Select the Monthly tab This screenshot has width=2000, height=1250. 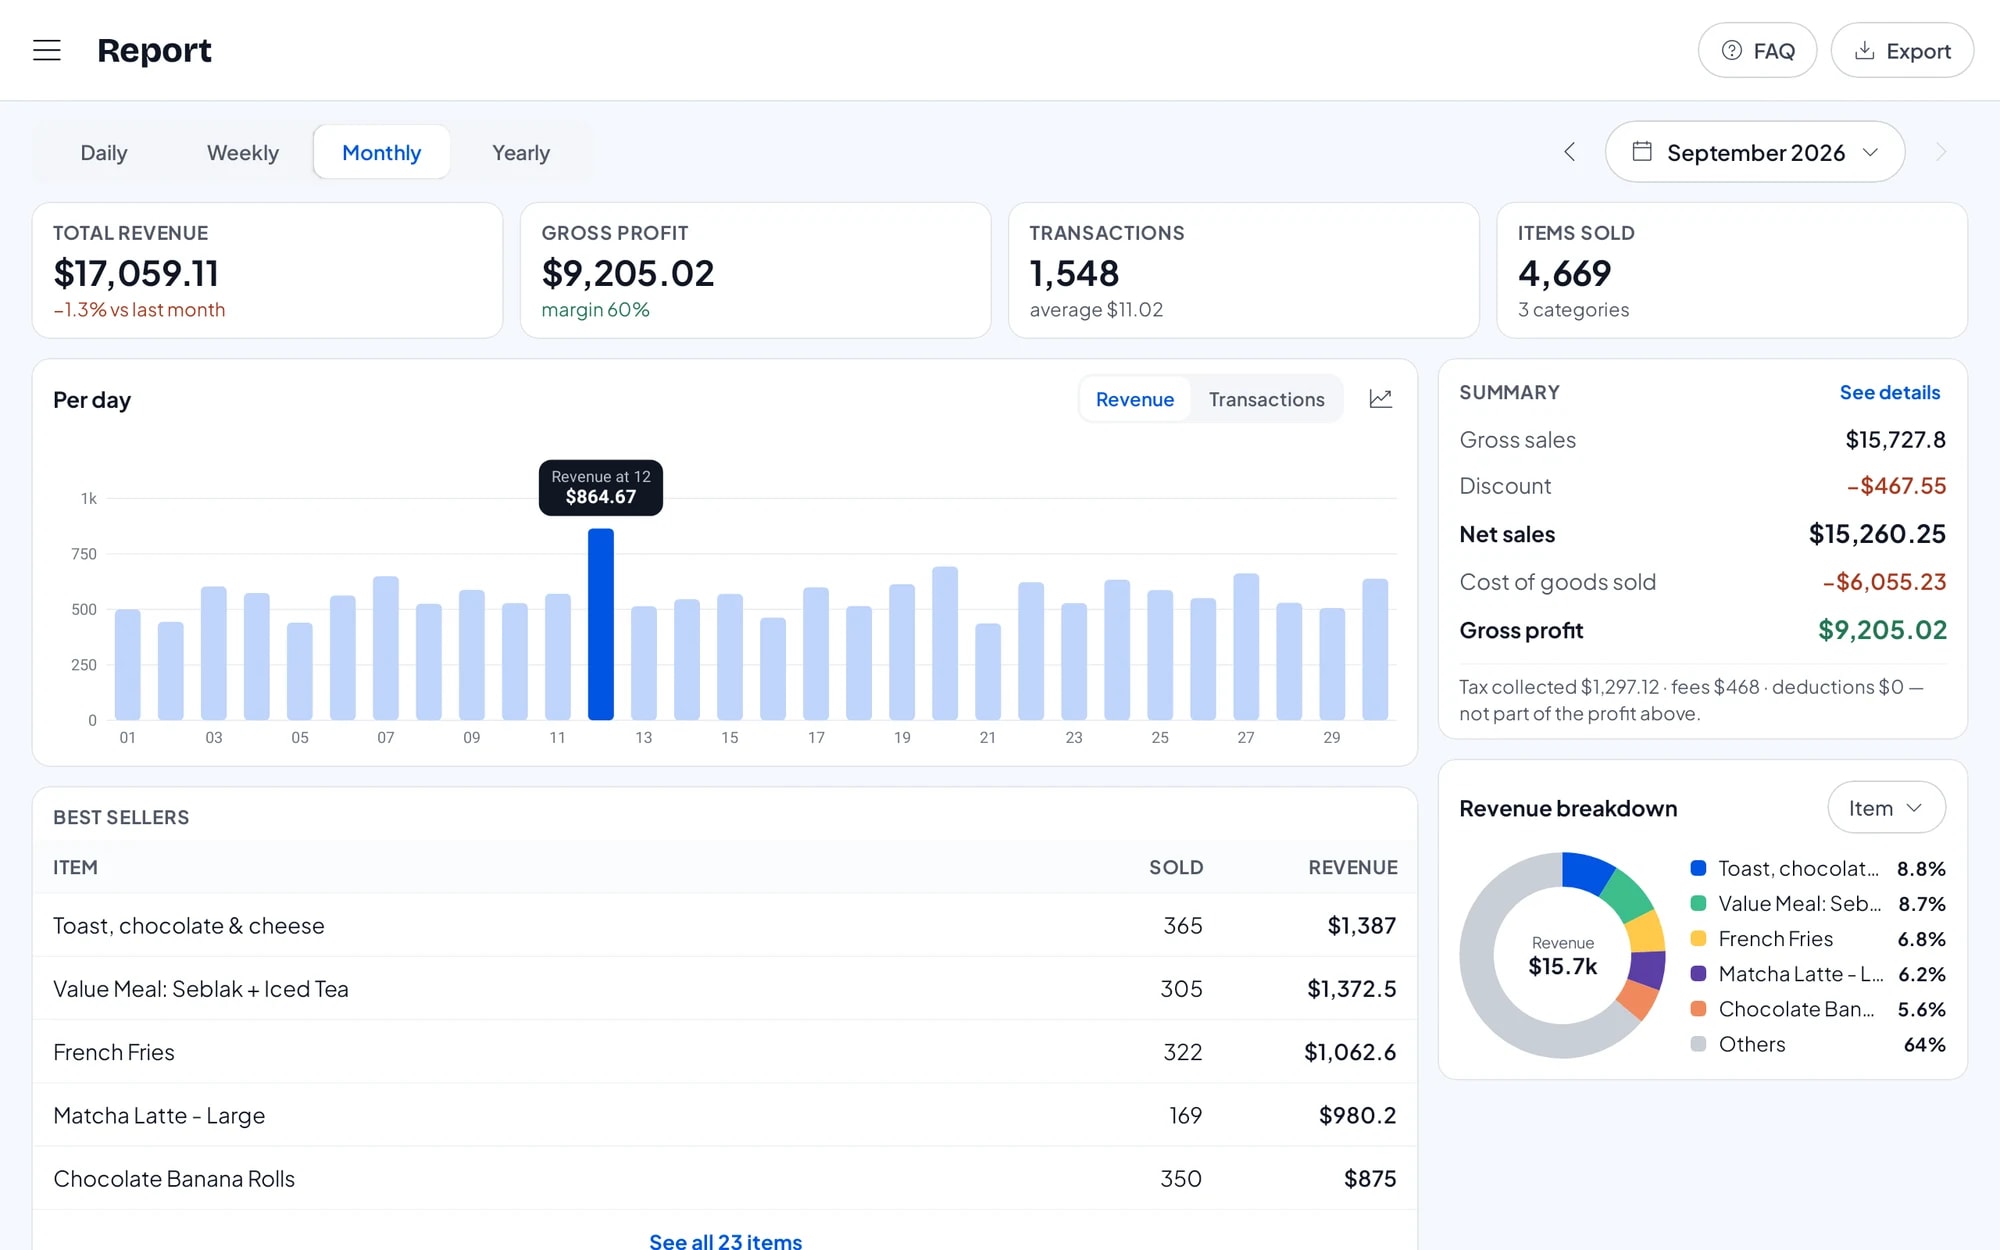(x=381, y=152)
